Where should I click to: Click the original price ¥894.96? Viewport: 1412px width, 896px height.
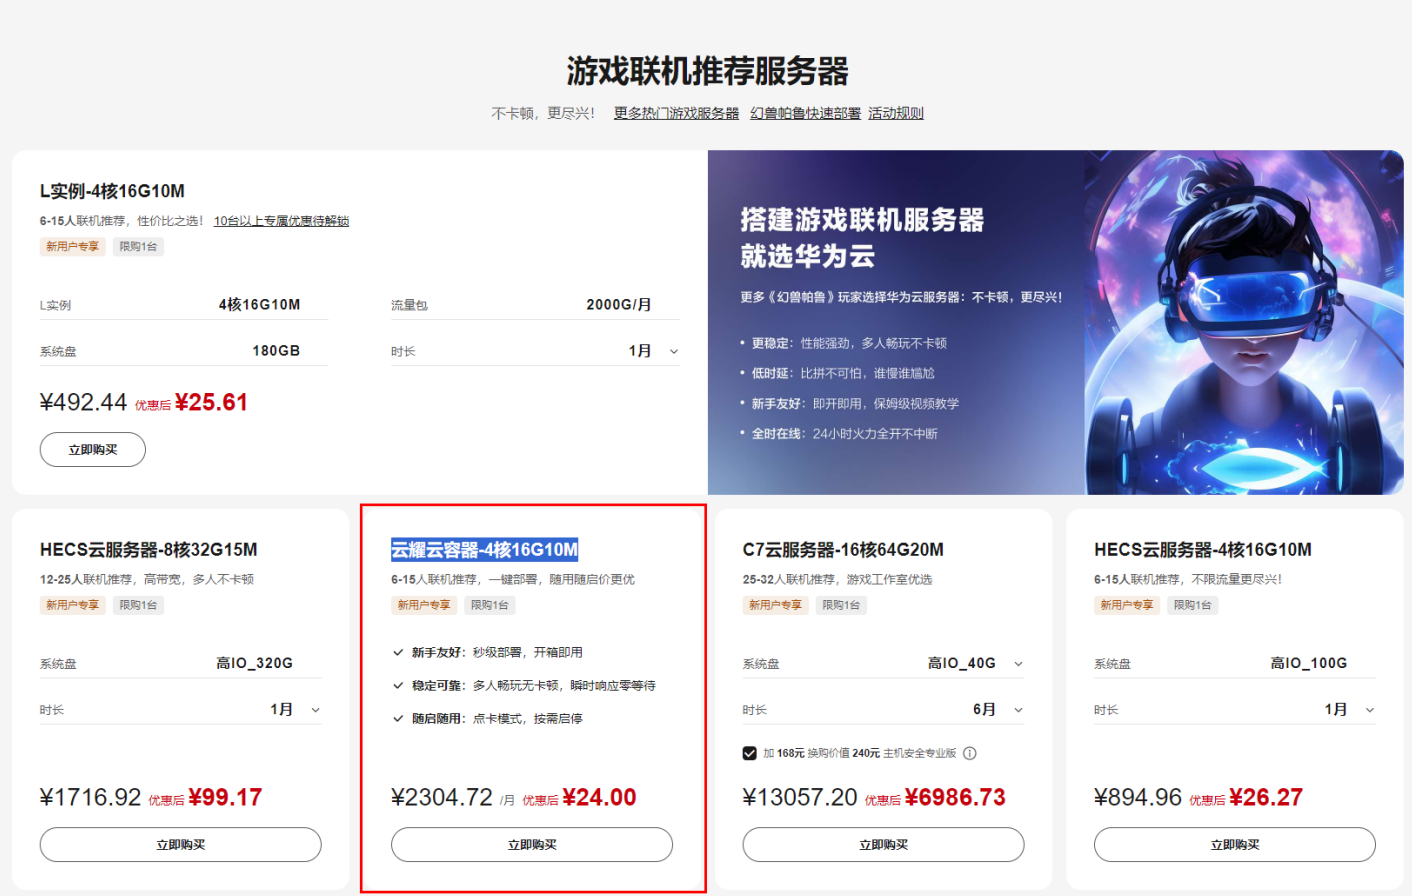(x=1138, y=797)
